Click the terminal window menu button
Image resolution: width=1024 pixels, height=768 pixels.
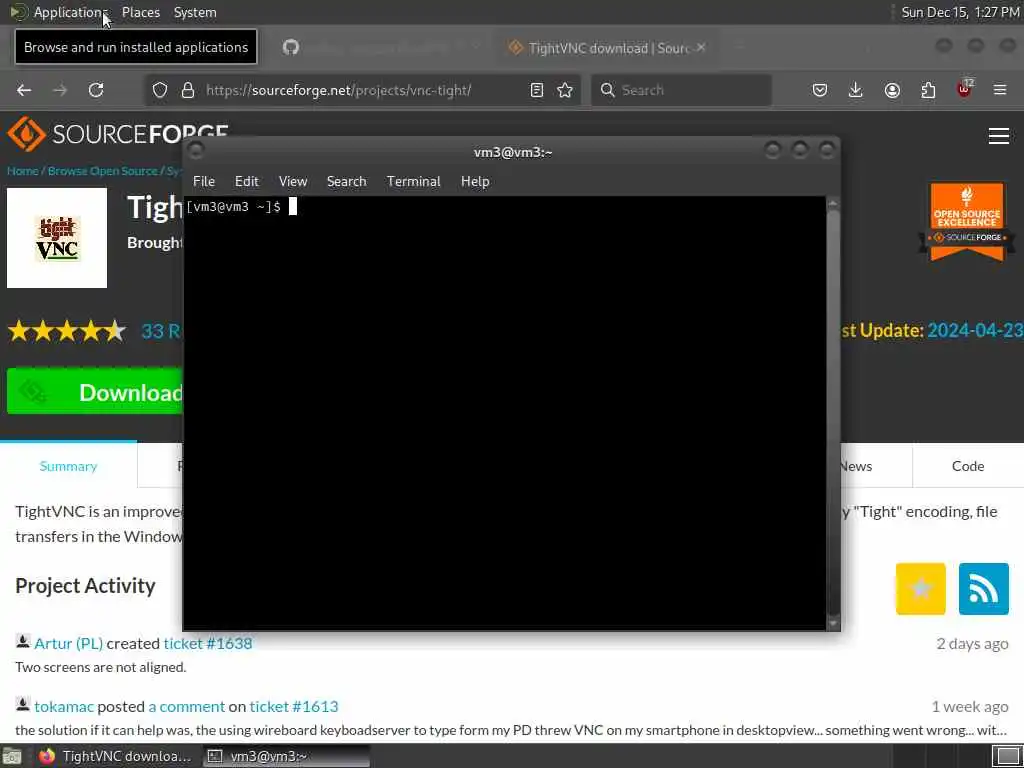195,151
